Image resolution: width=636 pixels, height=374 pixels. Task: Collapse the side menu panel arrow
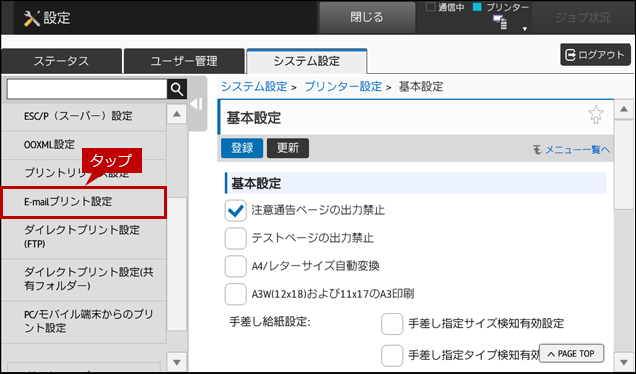[x=197, y=104]
